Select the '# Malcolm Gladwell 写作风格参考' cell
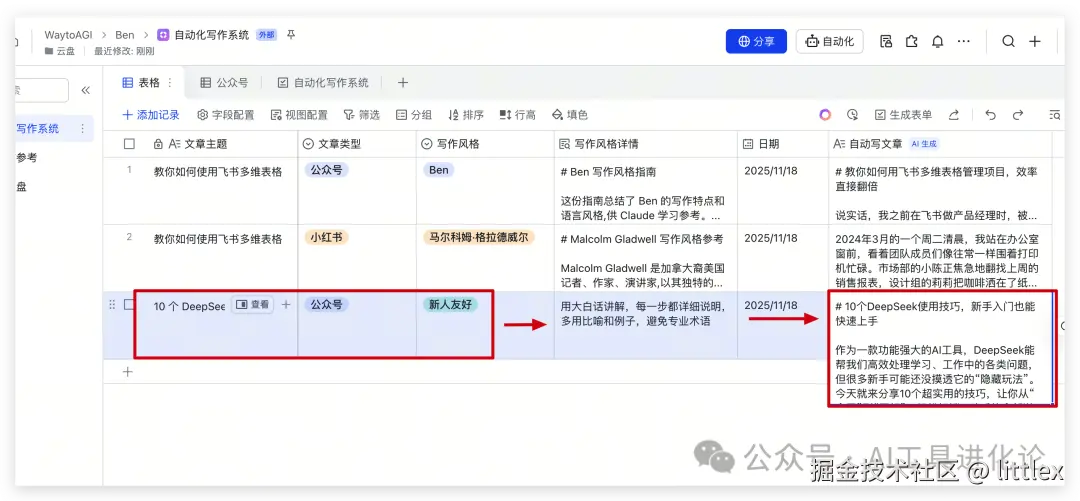Screen dimensions: 1080x501 646,258
